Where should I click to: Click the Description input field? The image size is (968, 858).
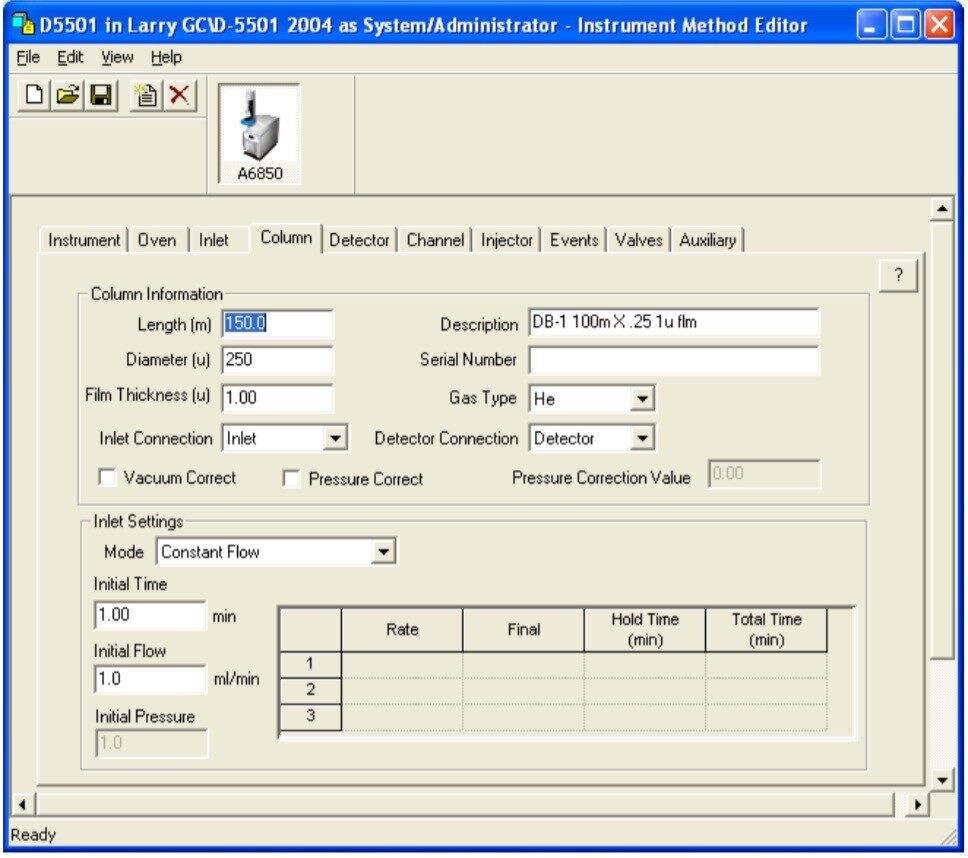674,322
